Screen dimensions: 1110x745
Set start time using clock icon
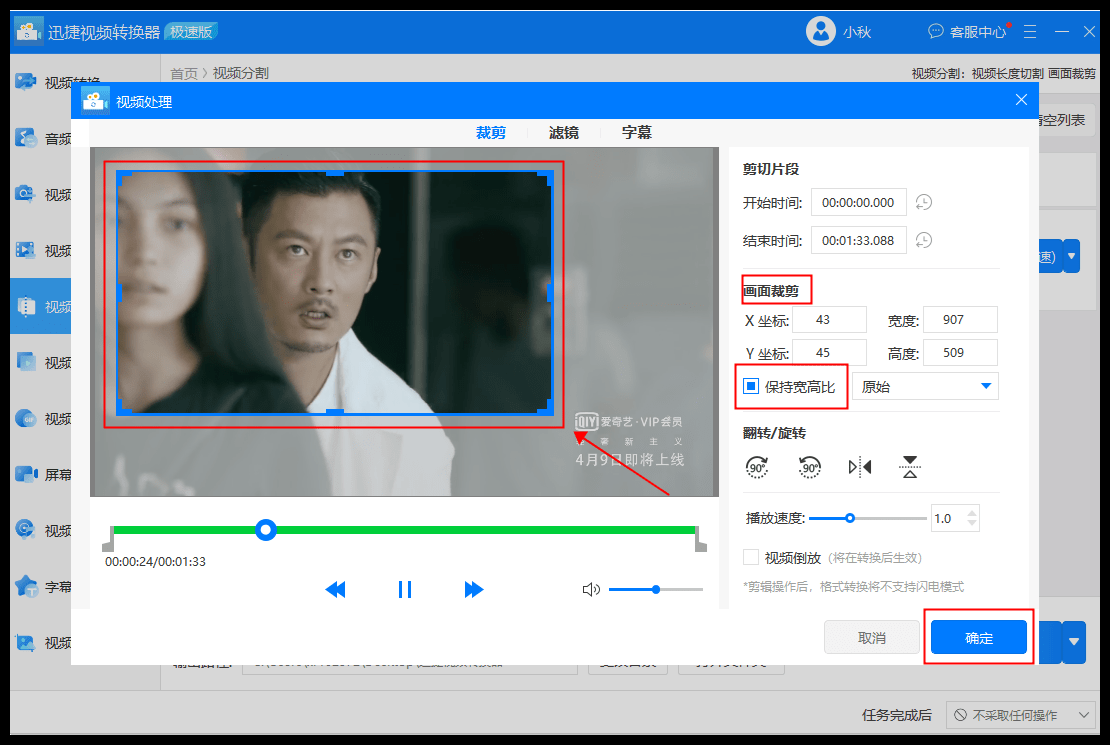pos(924,202)
